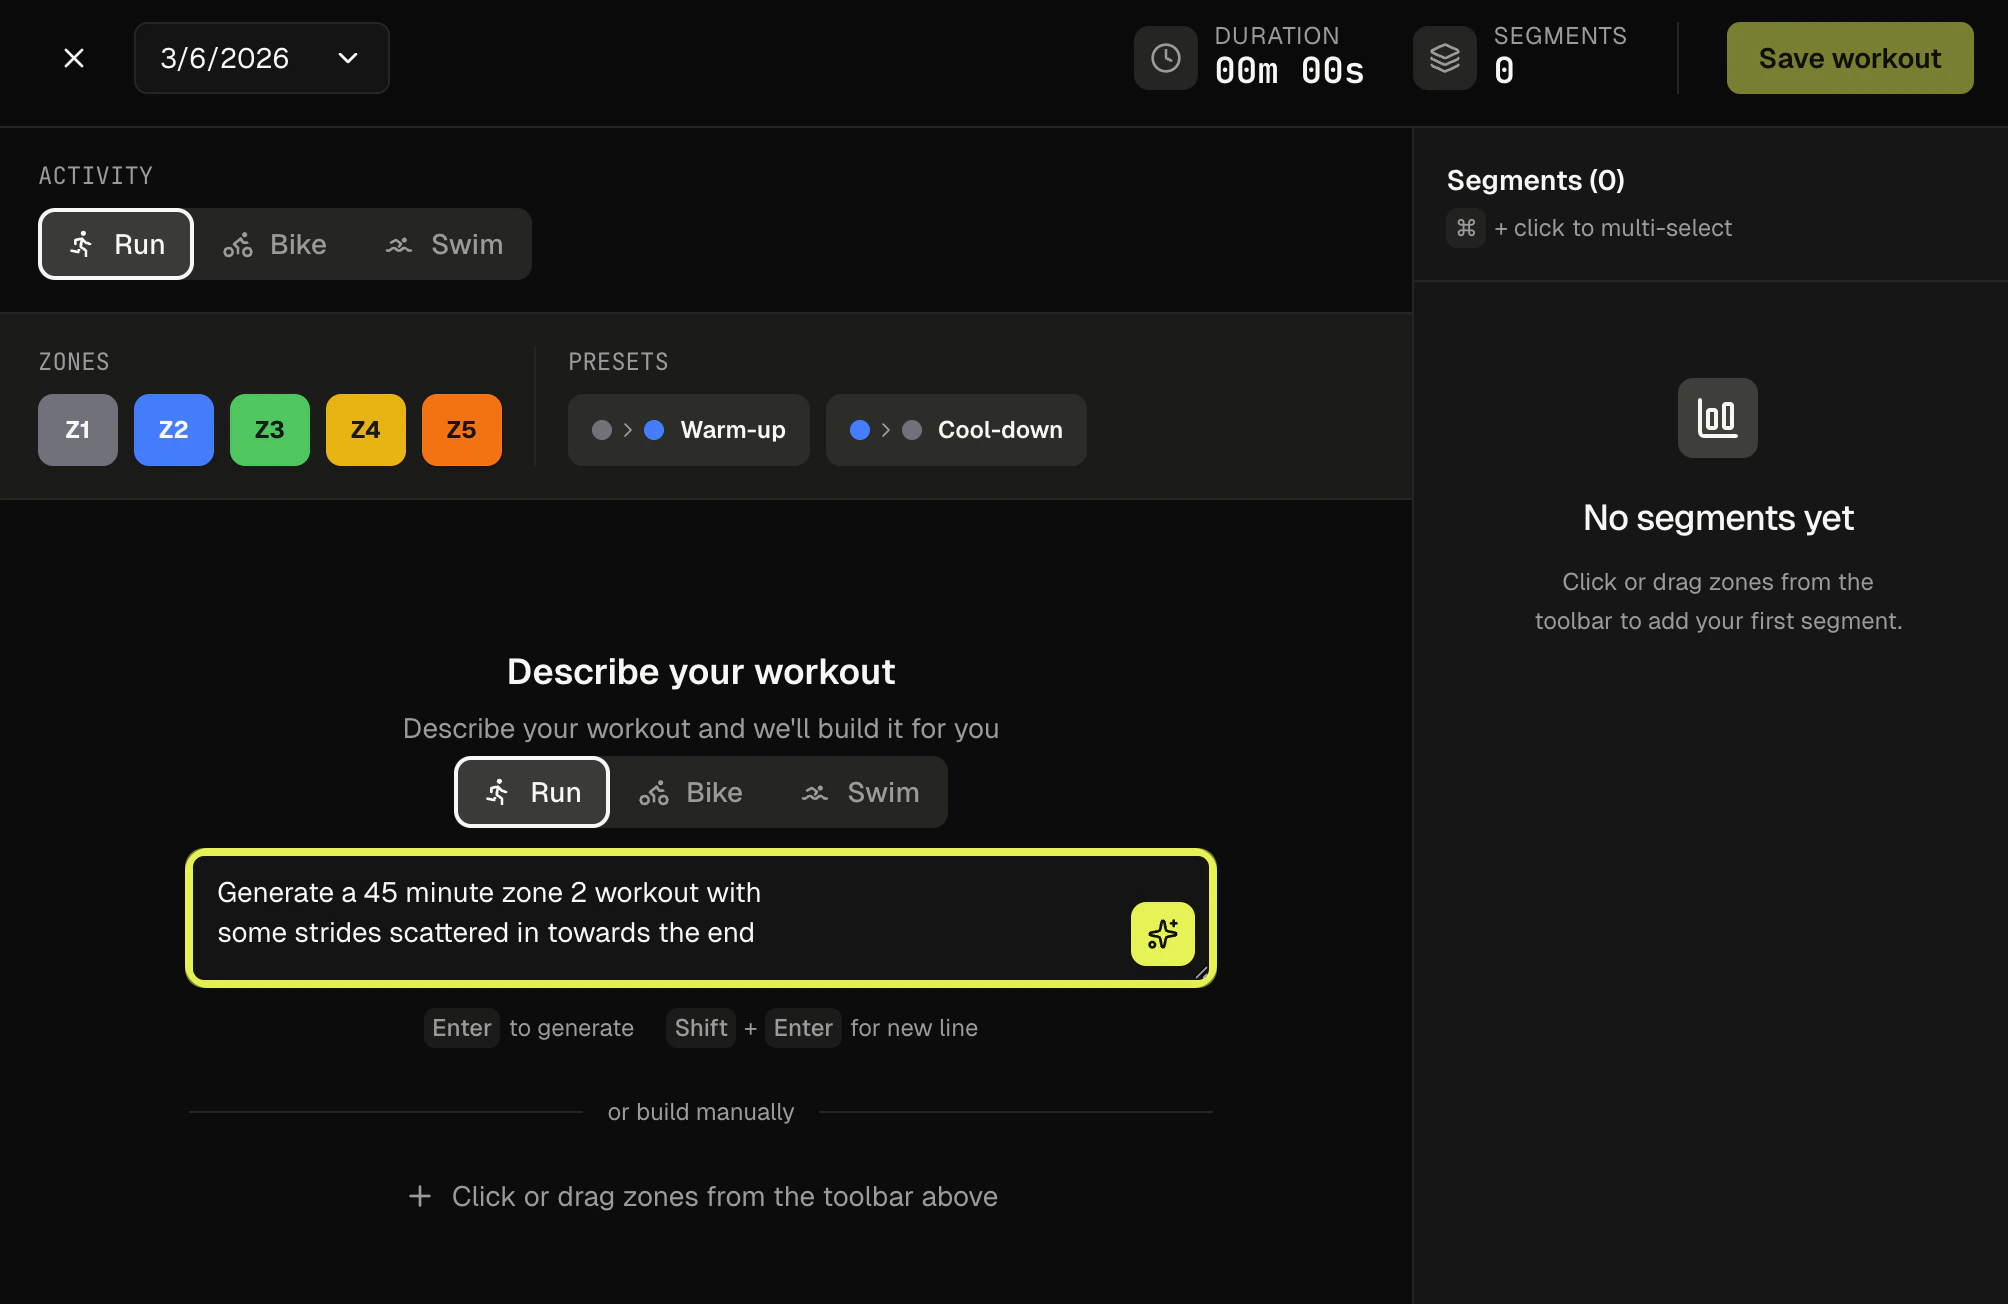
Task: Select the Run activity tab
Action: pyautogui.click(x=115, y=244)
